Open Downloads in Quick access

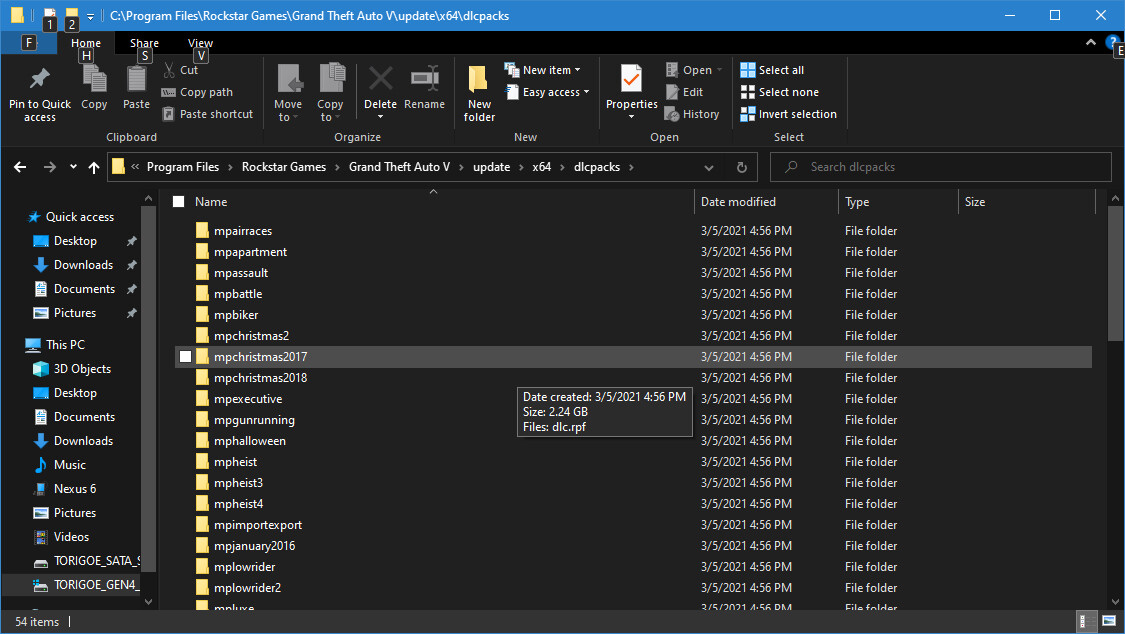coord(83,265)
